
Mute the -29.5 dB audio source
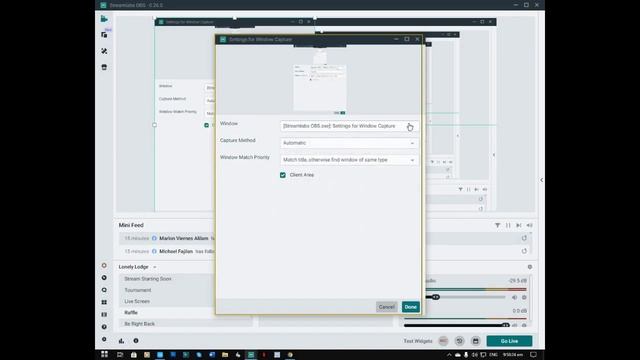[x=514, y=297]
